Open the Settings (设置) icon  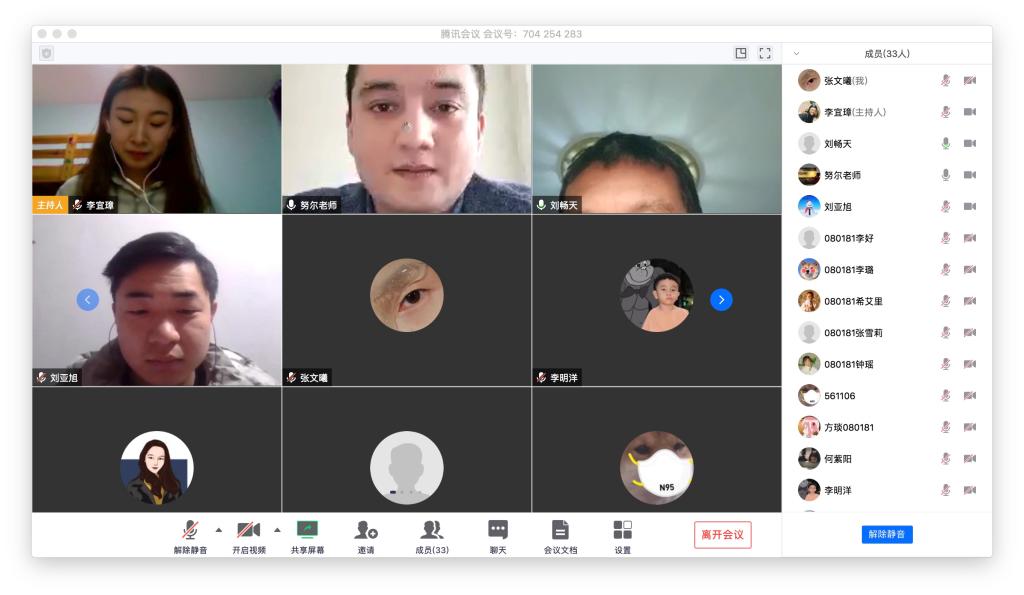tap(622, 531)
